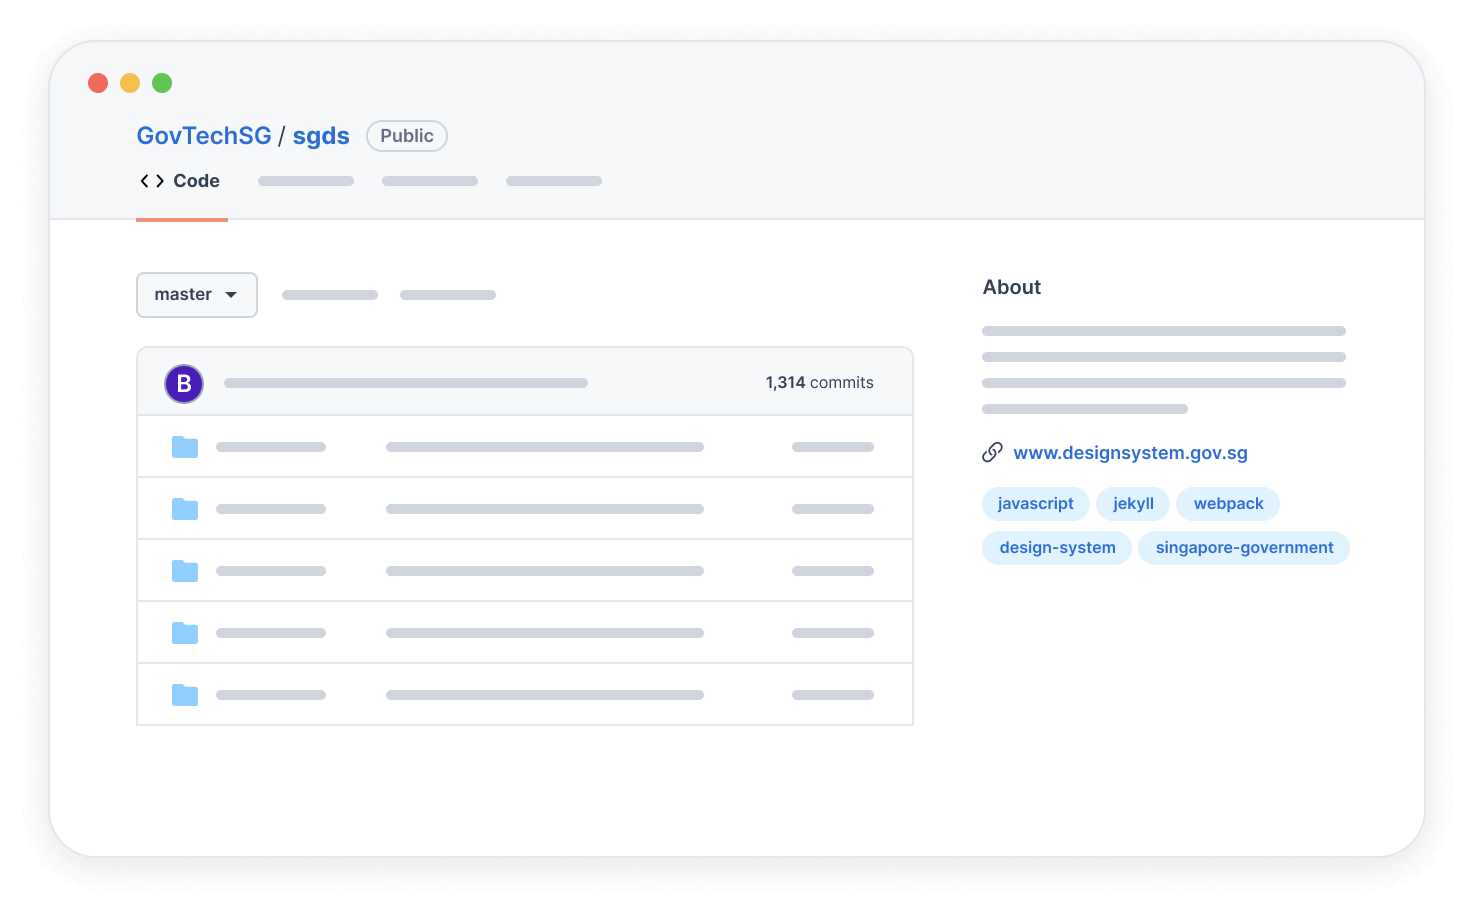The height and width of the screenshot is (914, 1474).
Task: Open the fourth folder icon in file list
Action: (185, 633)
